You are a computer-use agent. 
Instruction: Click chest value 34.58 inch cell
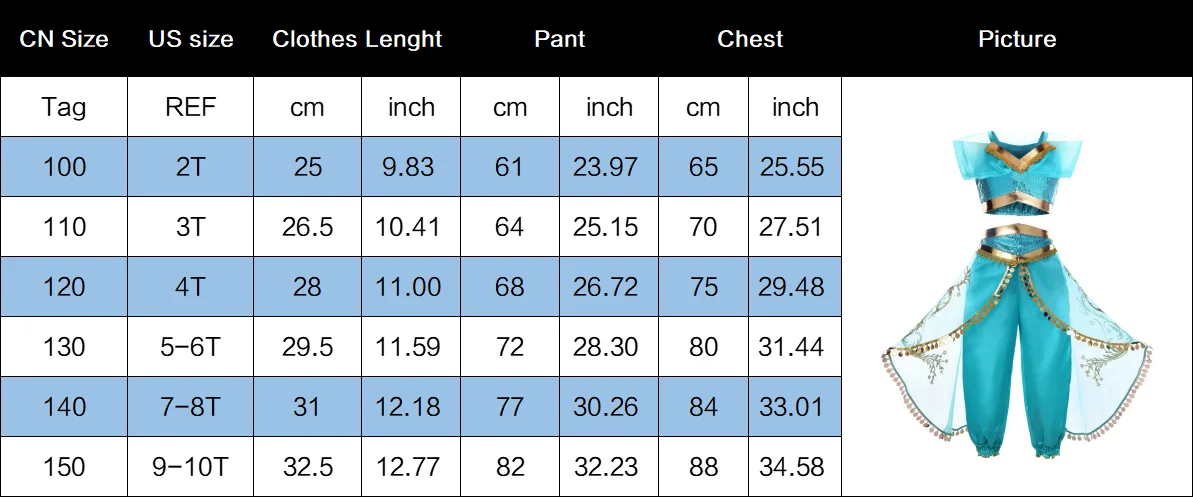pos(795,467)
